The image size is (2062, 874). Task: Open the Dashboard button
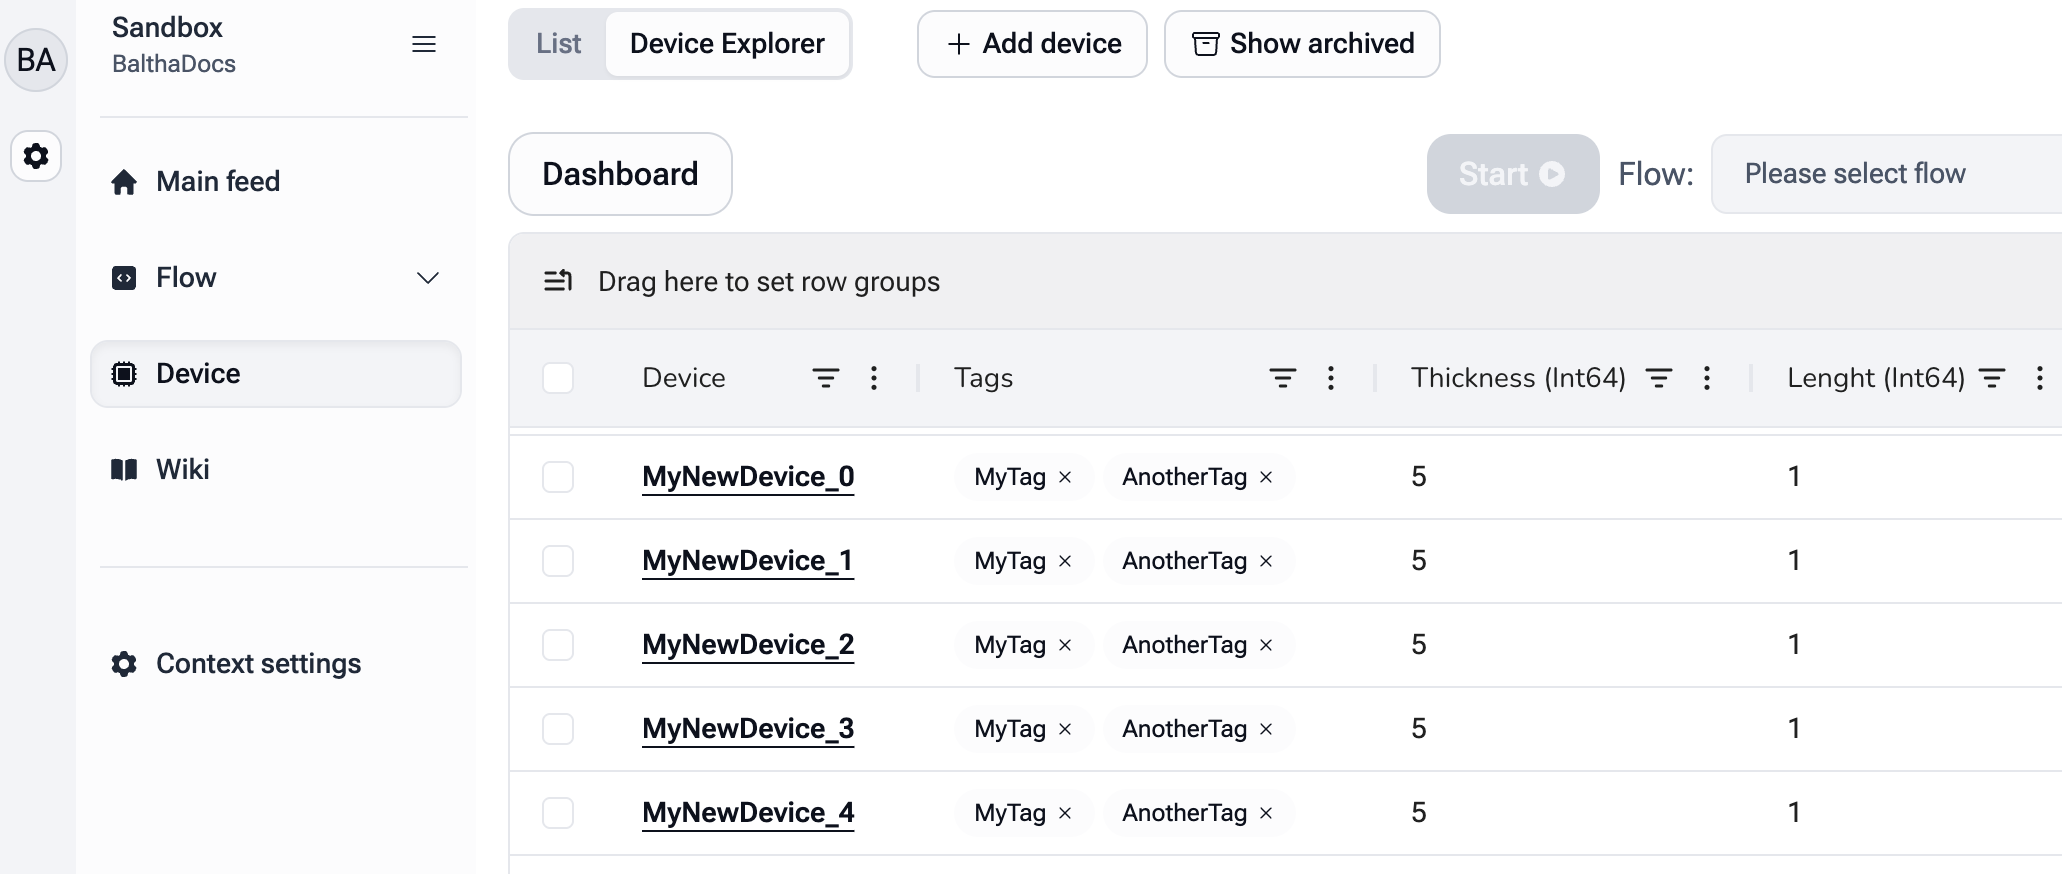pyautogui.click(x=620, y=174)
